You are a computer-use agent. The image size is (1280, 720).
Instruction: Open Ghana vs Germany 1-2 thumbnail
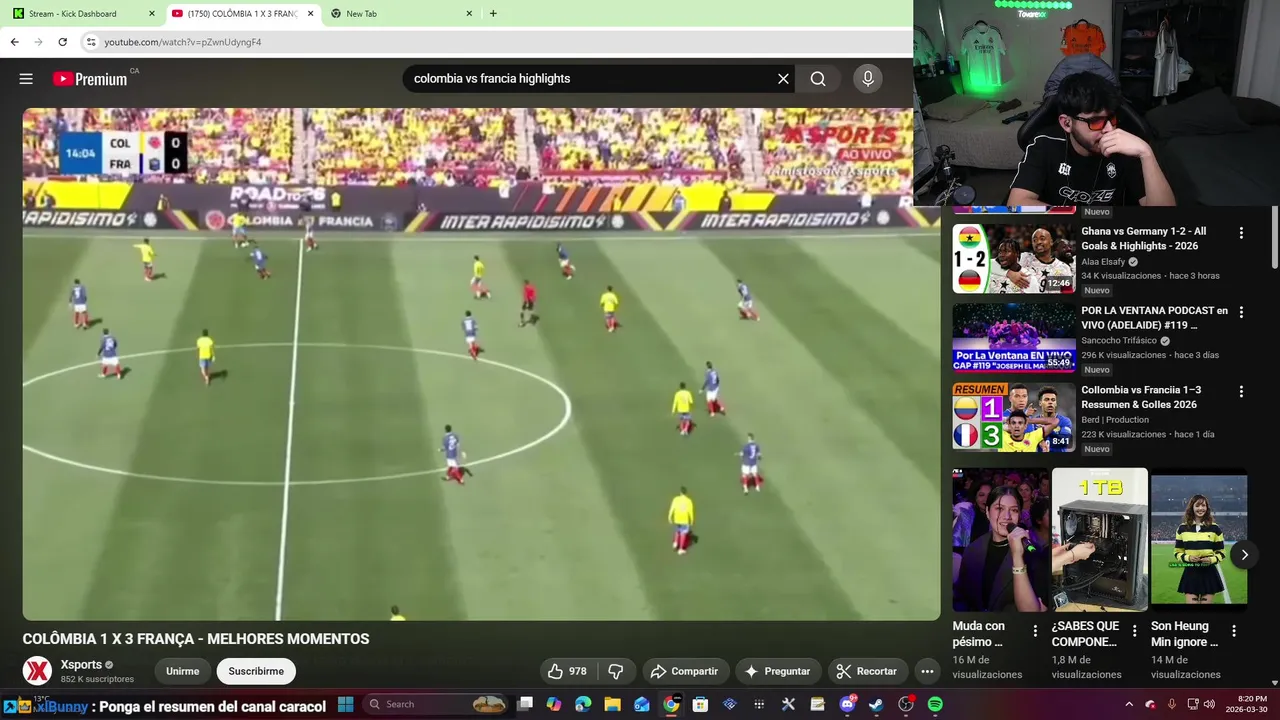(1013, 257)
